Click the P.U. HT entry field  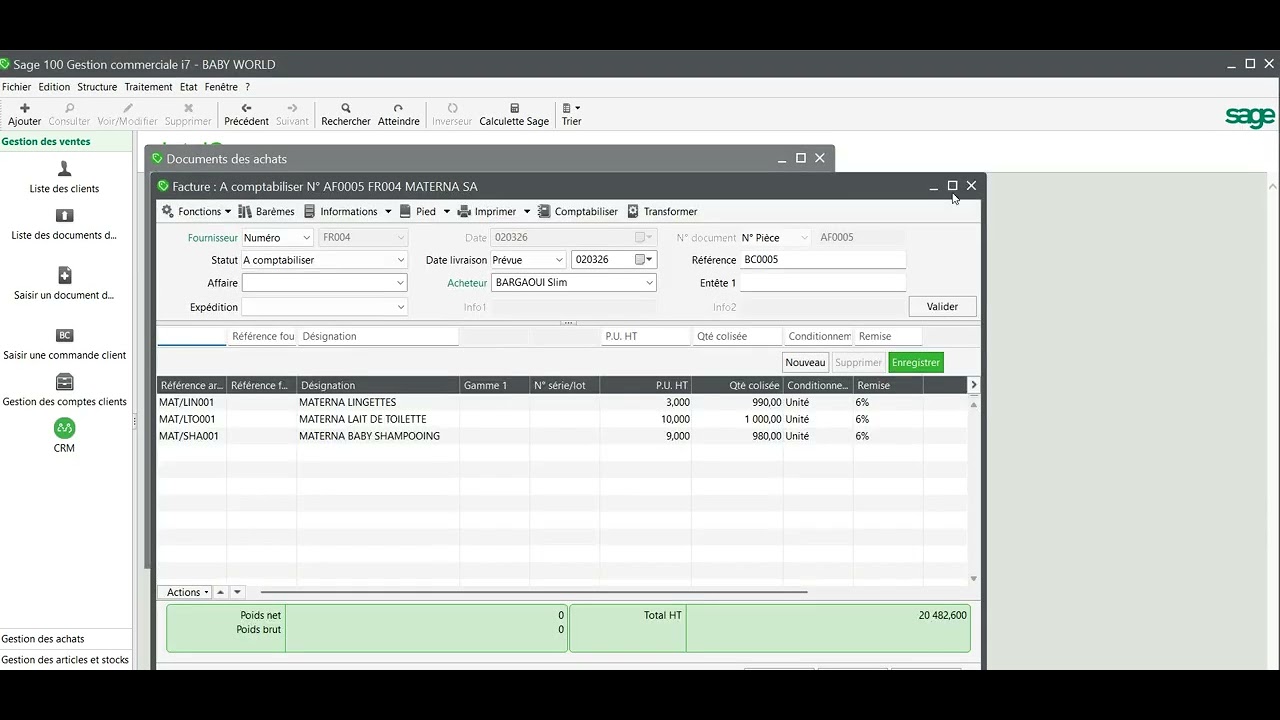645,336
